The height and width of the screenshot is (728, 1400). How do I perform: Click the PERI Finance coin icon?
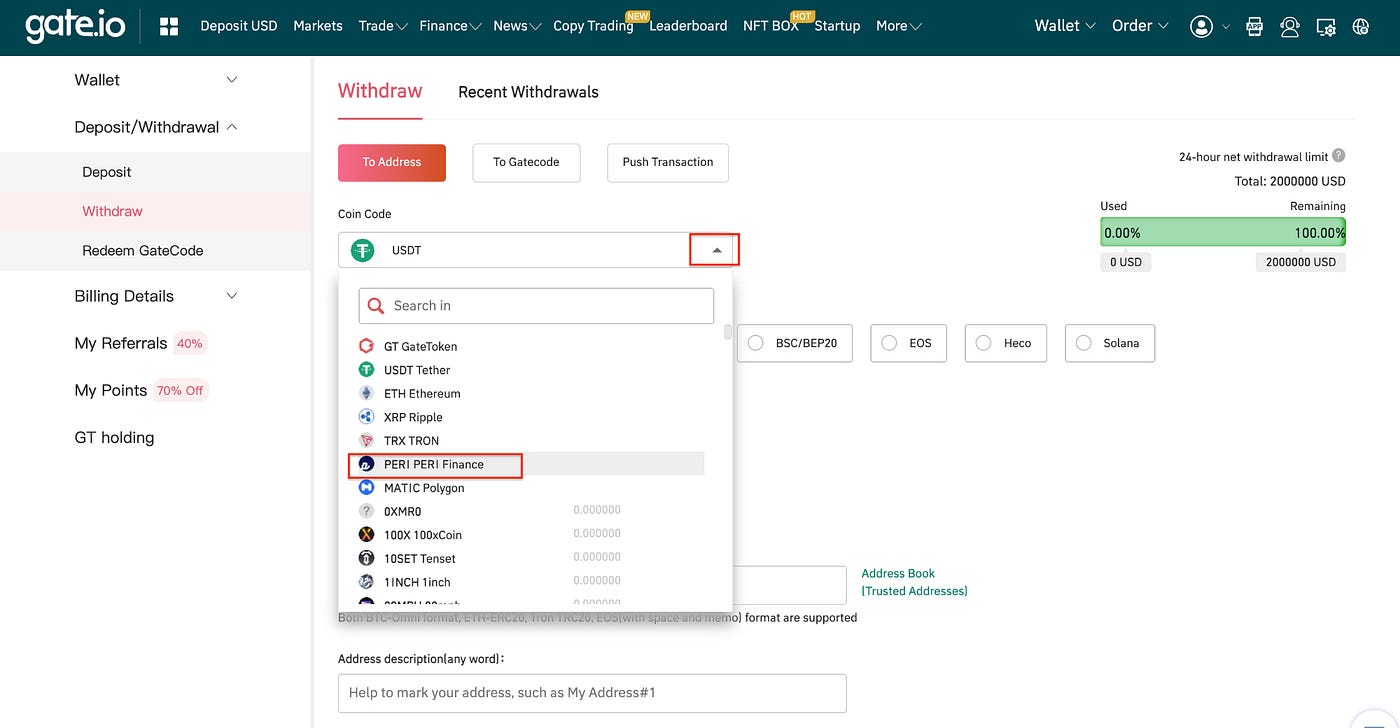tap(366, 464)
